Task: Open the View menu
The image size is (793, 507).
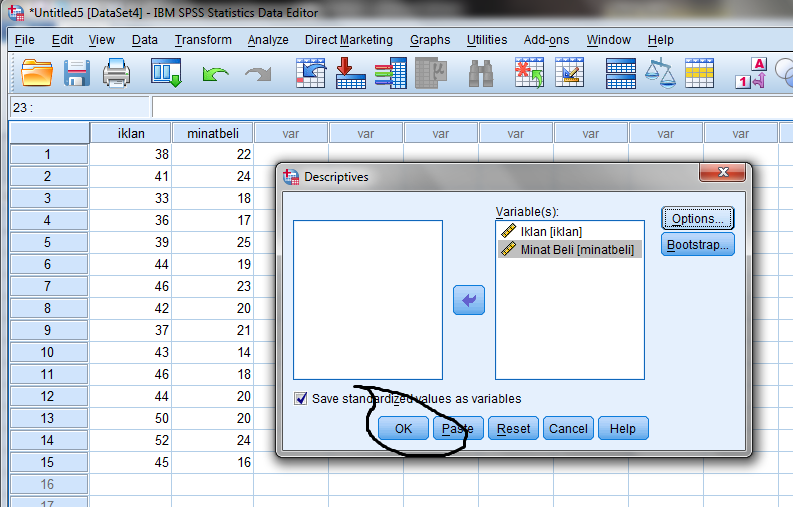Action: click(x=102, y=39)
